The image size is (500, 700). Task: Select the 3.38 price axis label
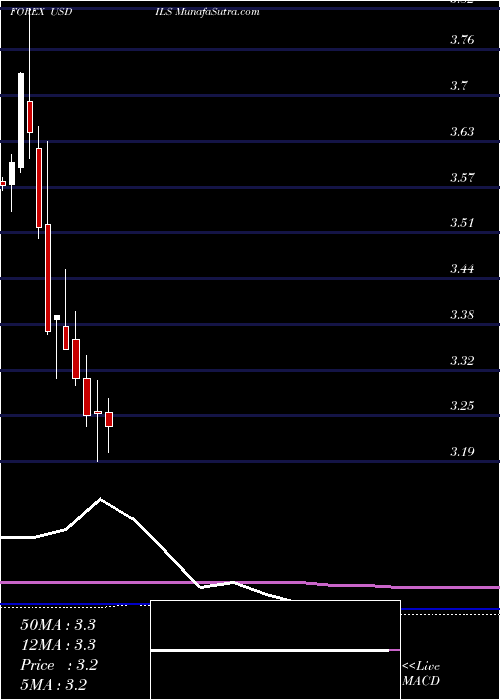(462, 315)
